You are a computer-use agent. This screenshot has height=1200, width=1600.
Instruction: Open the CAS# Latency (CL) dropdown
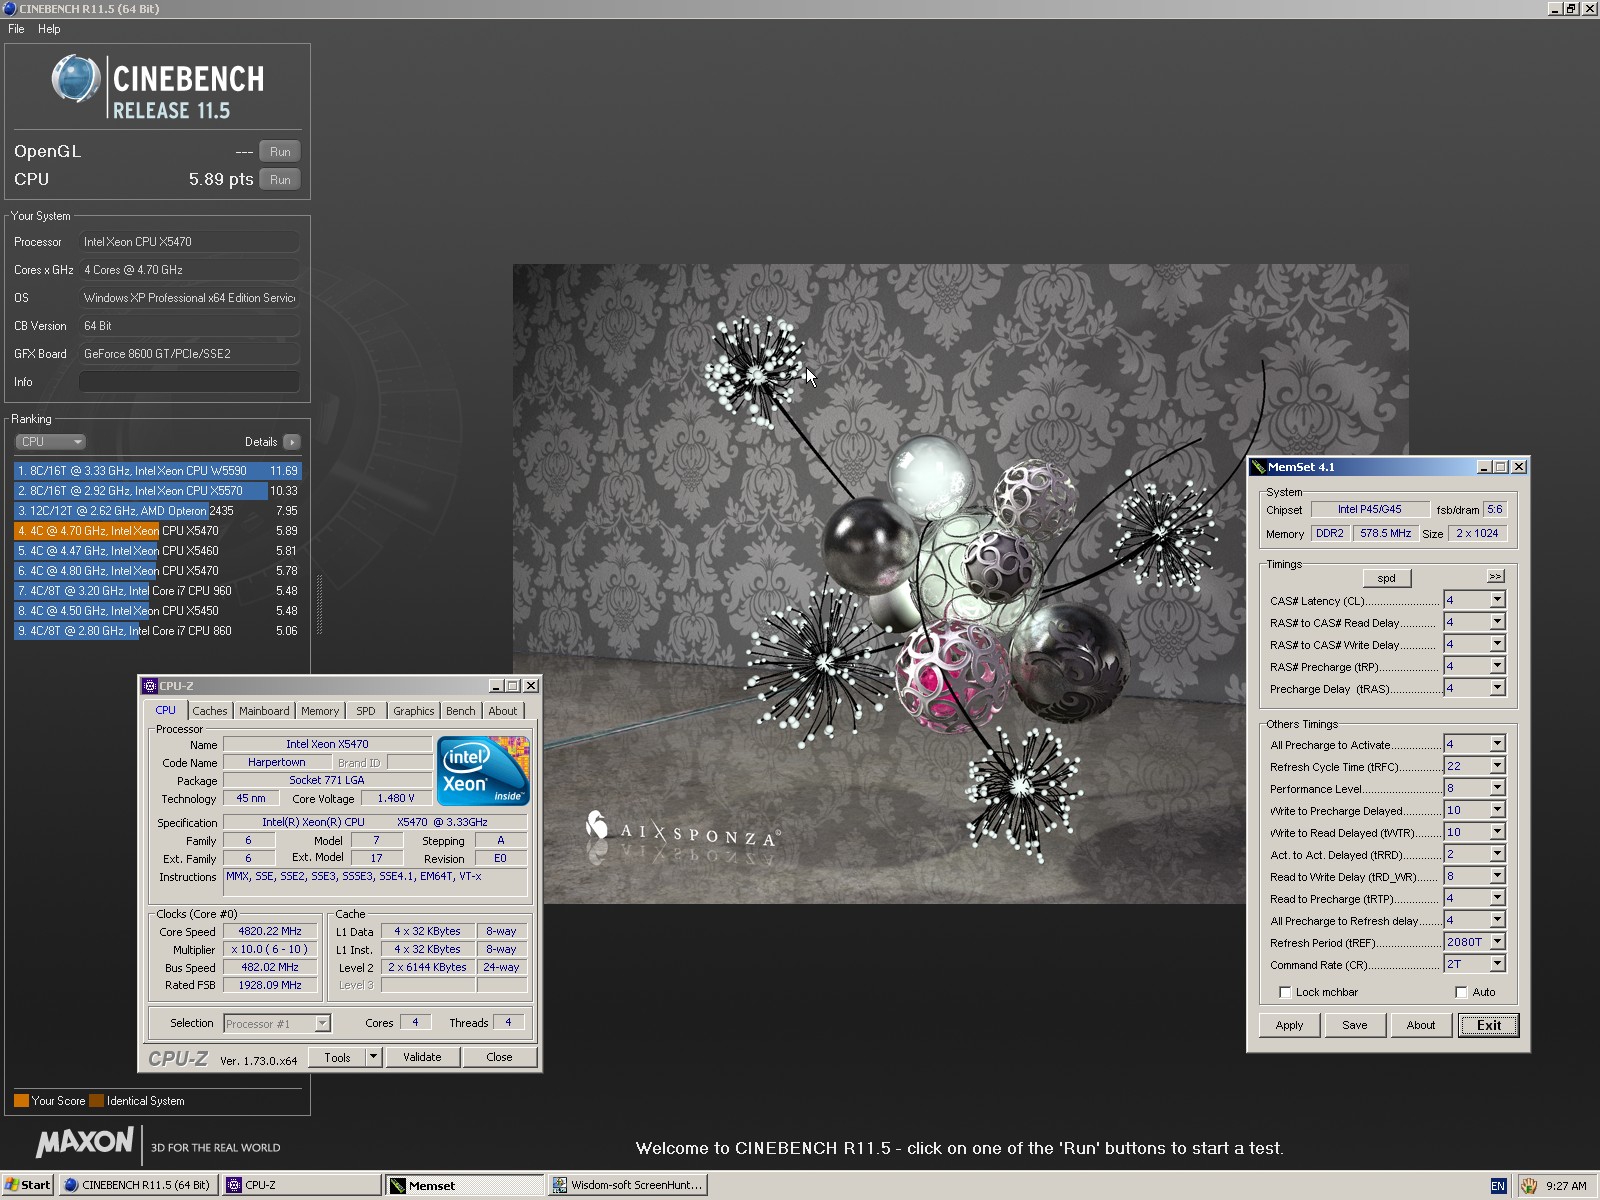1497,600
